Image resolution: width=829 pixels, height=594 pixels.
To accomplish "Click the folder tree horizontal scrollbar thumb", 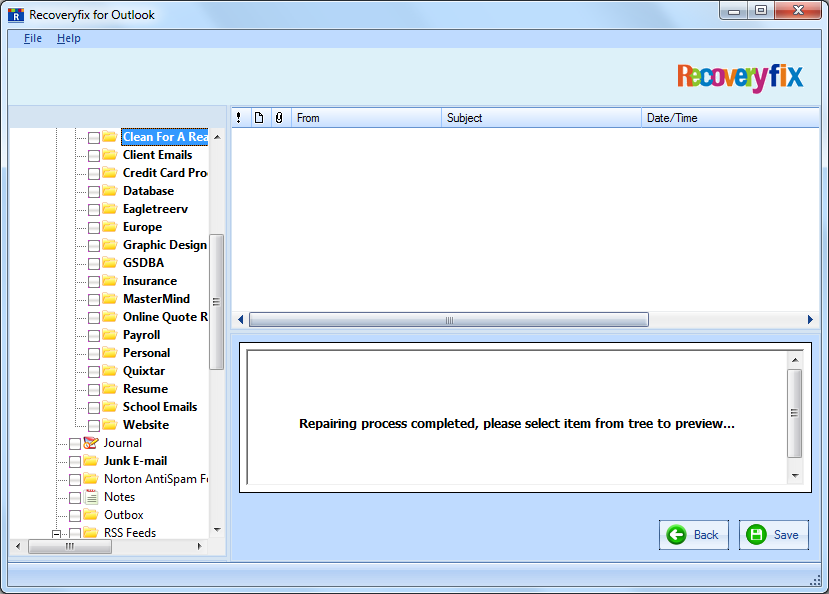I will point(70,546).
